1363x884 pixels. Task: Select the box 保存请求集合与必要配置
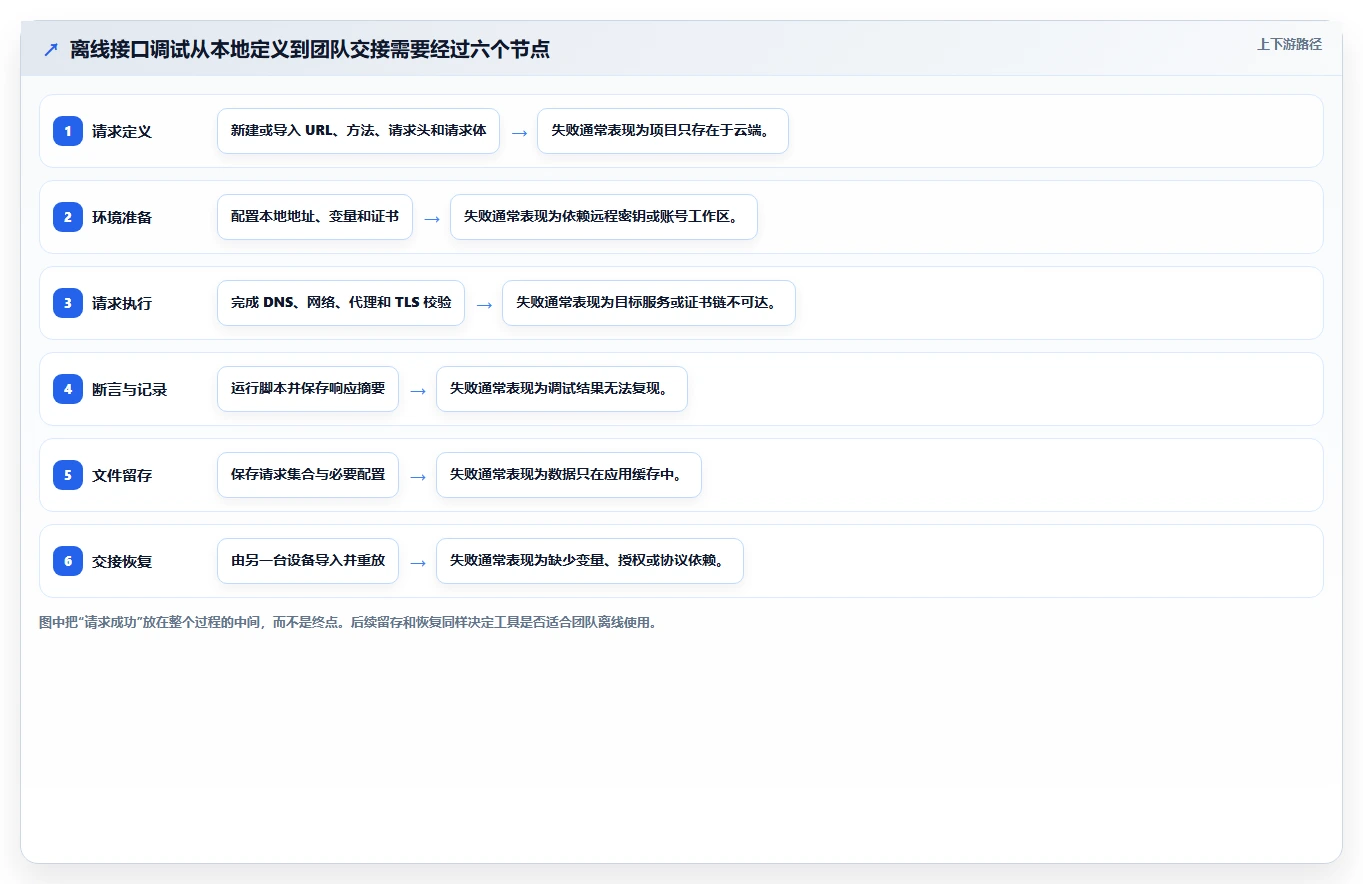pyautogui.click(x=308, y=475)
